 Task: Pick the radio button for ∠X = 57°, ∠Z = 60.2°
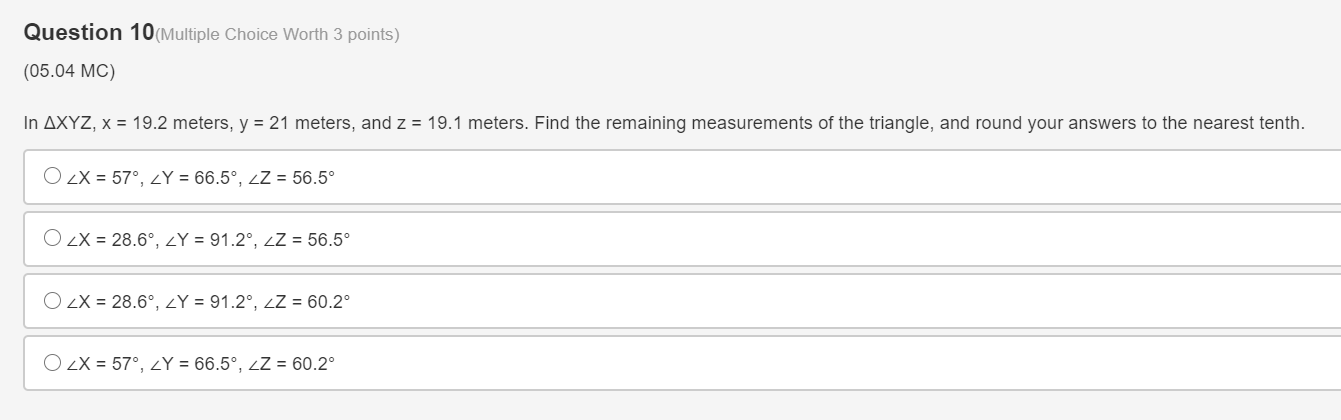52,363
